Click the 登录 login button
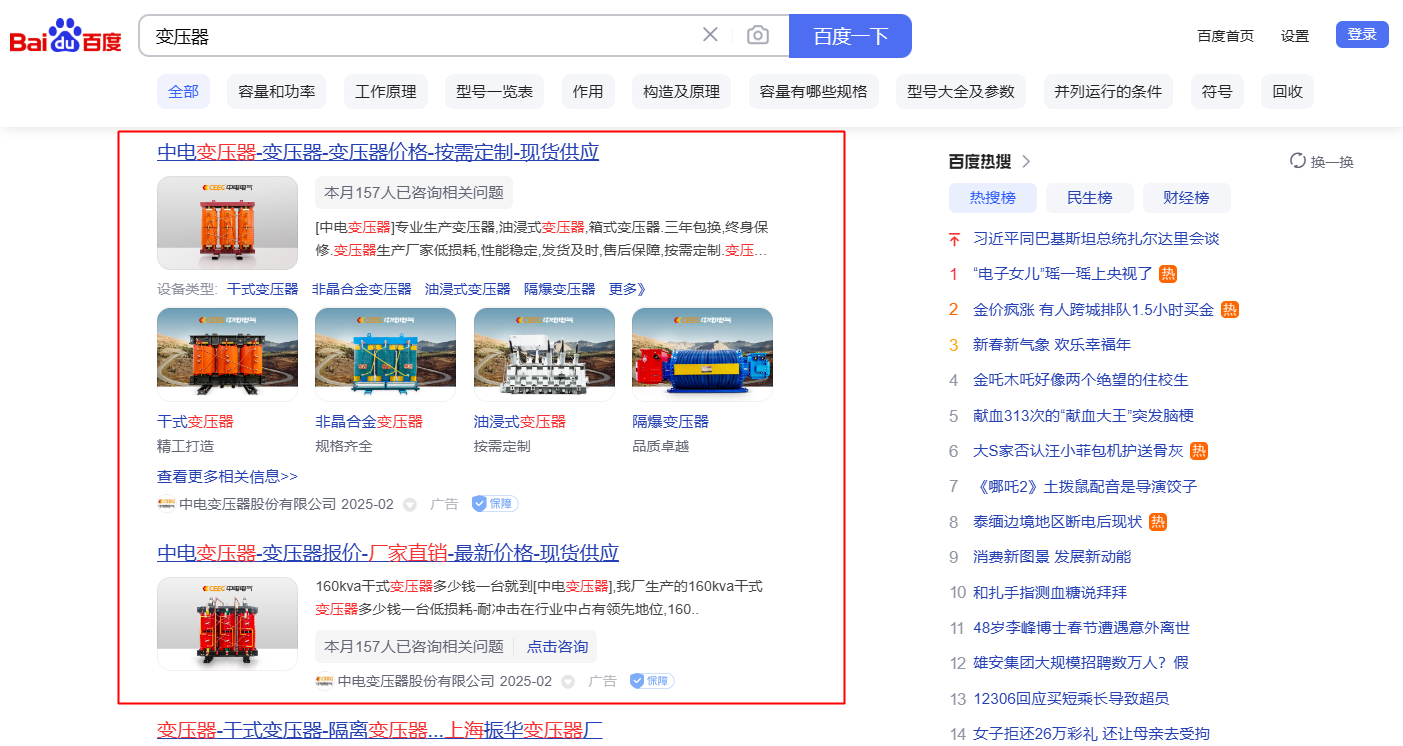The width and height of the screenshot is (1403, 746). (1361, 35)
